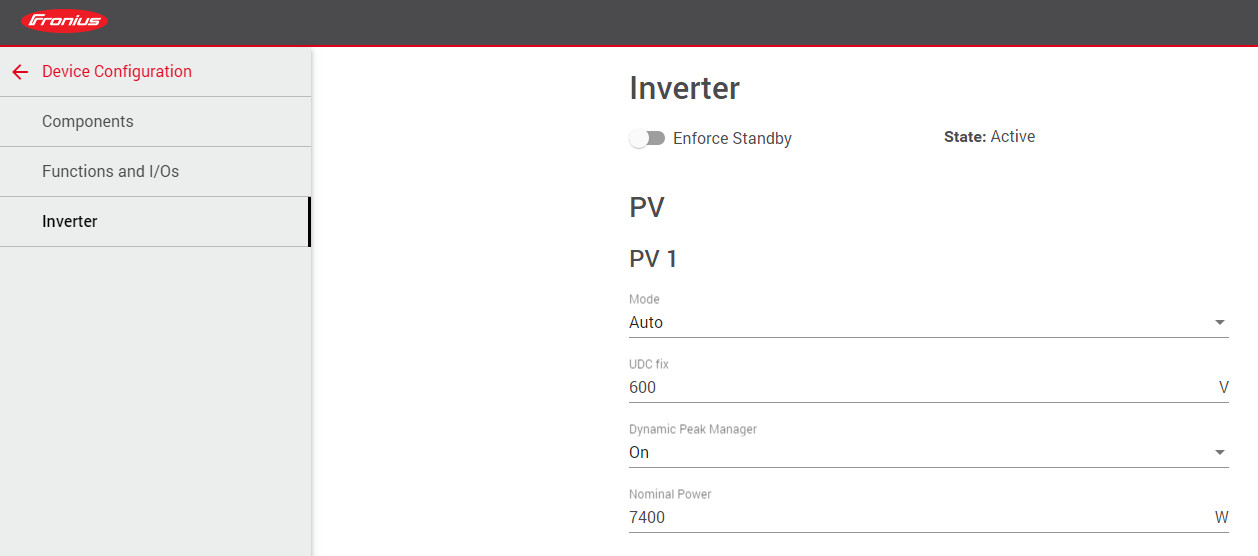This screenshot has height=556, width=1258.
Task: Click the red back arrow icon
Action: tap(20, 72)
